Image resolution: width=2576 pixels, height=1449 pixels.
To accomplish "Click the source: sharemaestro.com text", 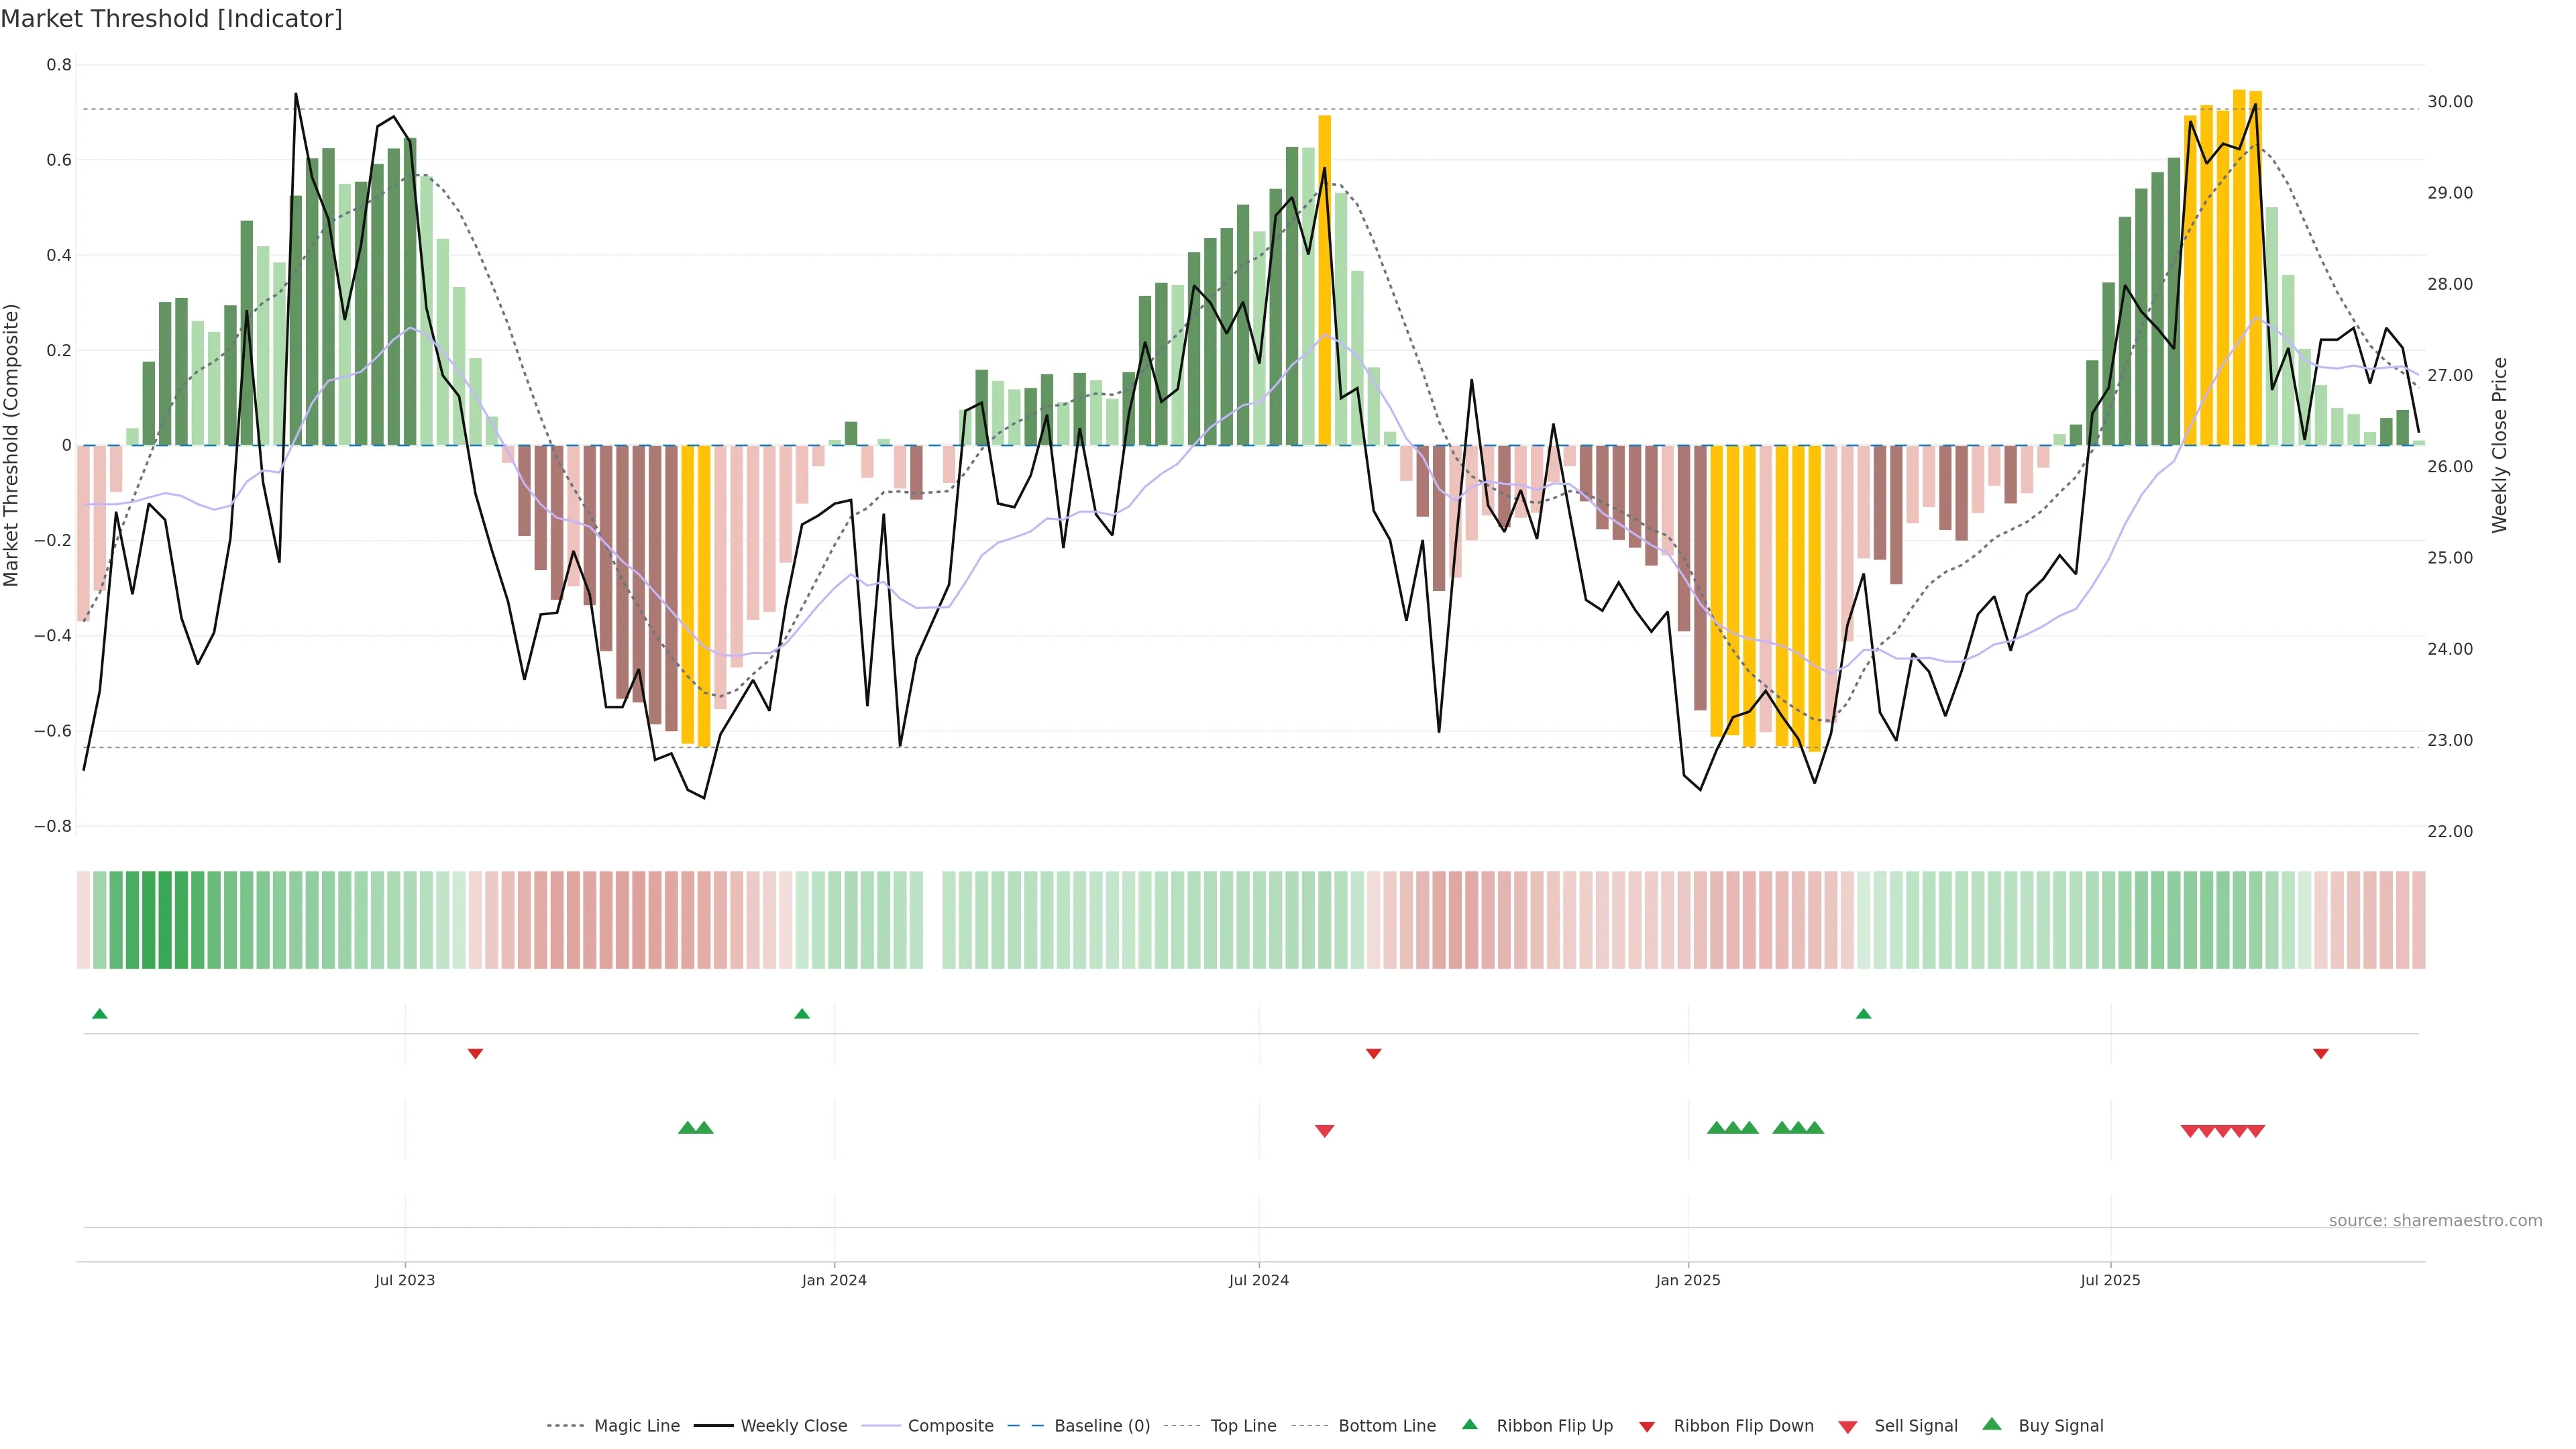I will [x=2435, y=1220].
